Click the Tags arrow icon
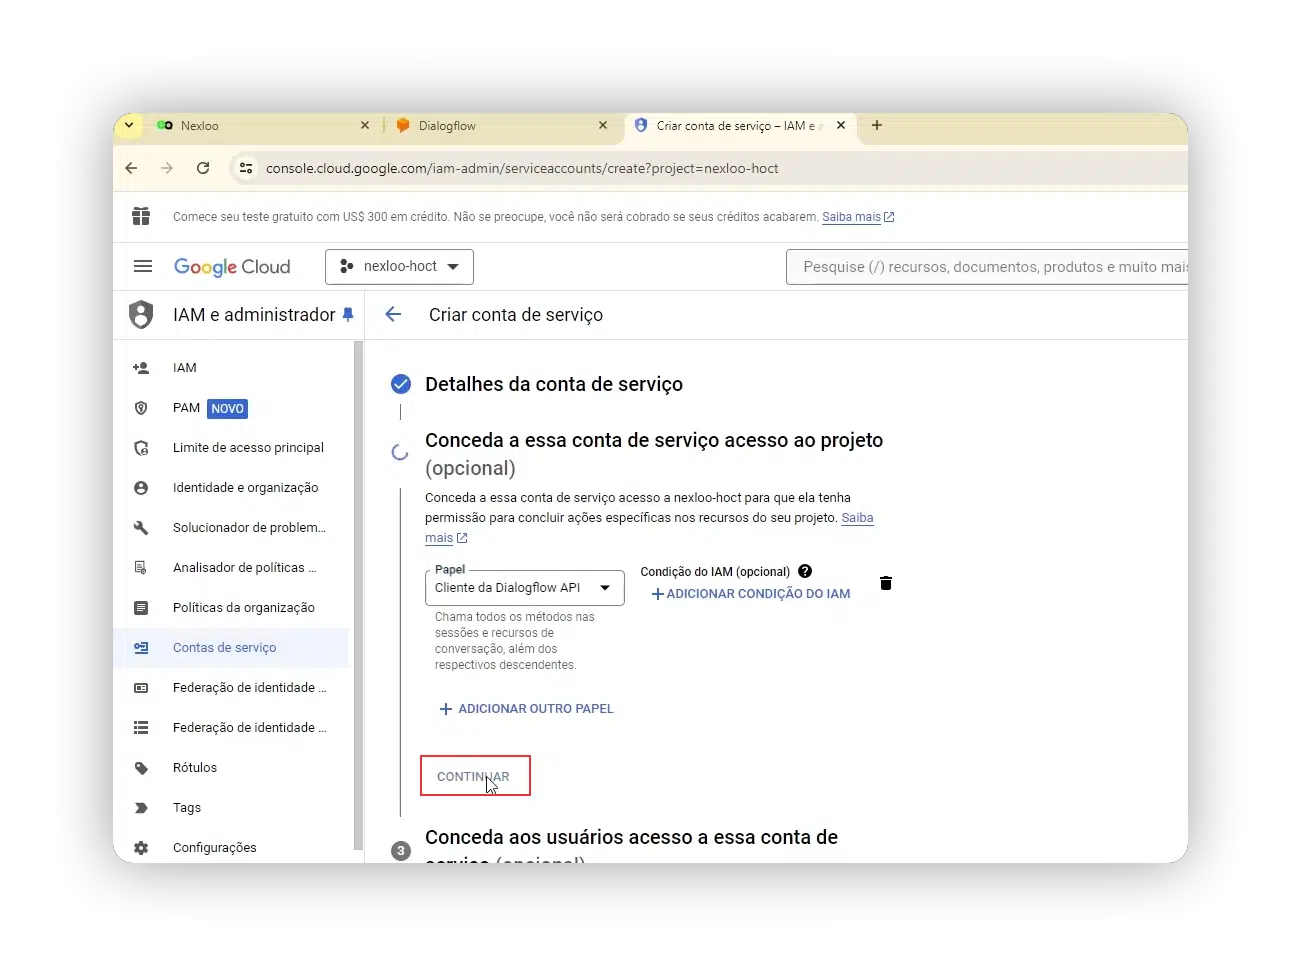 (141, 808)
